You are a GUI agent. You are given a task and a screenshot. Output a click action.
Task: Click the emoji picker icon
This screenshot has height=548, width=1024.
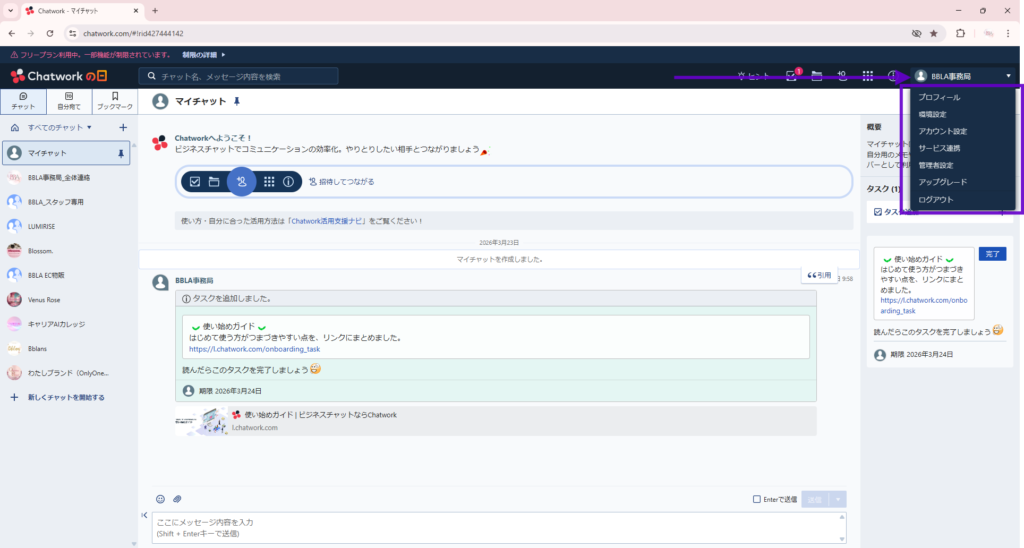160,499
